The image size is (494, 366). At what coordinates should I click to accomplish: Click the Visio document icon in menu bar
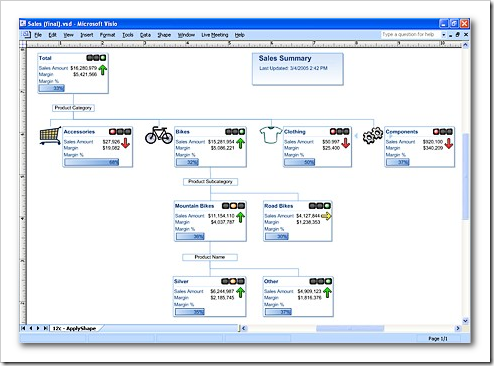click(26, 34)
